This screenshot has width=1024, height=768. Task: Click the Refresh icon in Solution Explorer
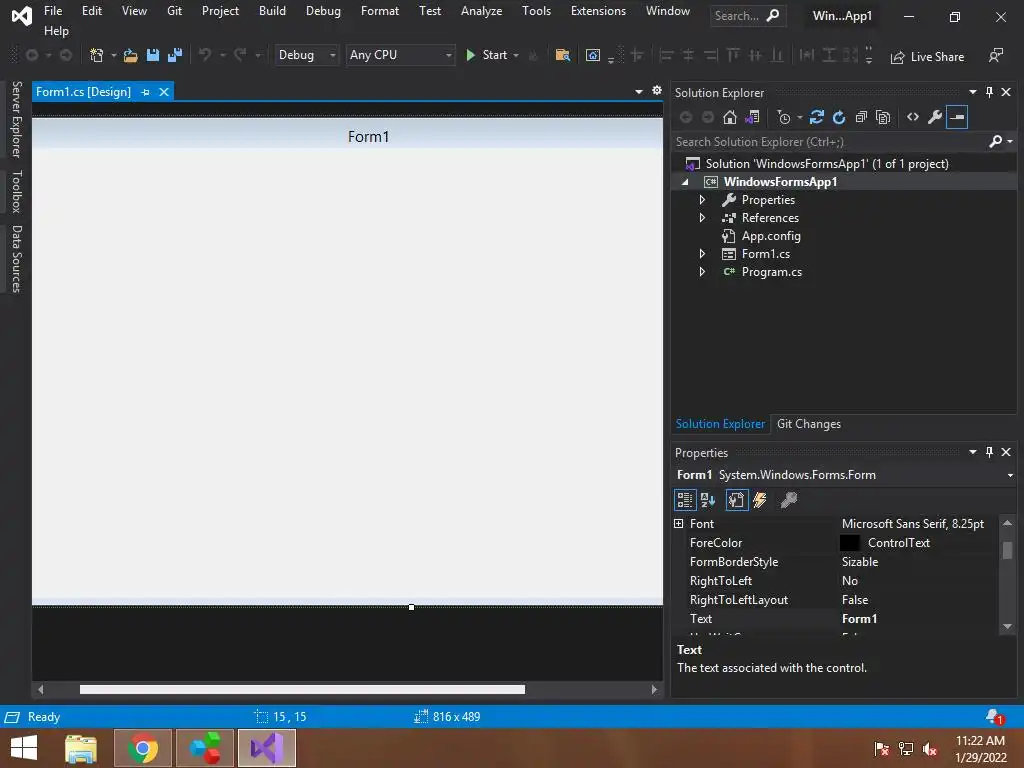pos(839,118)
